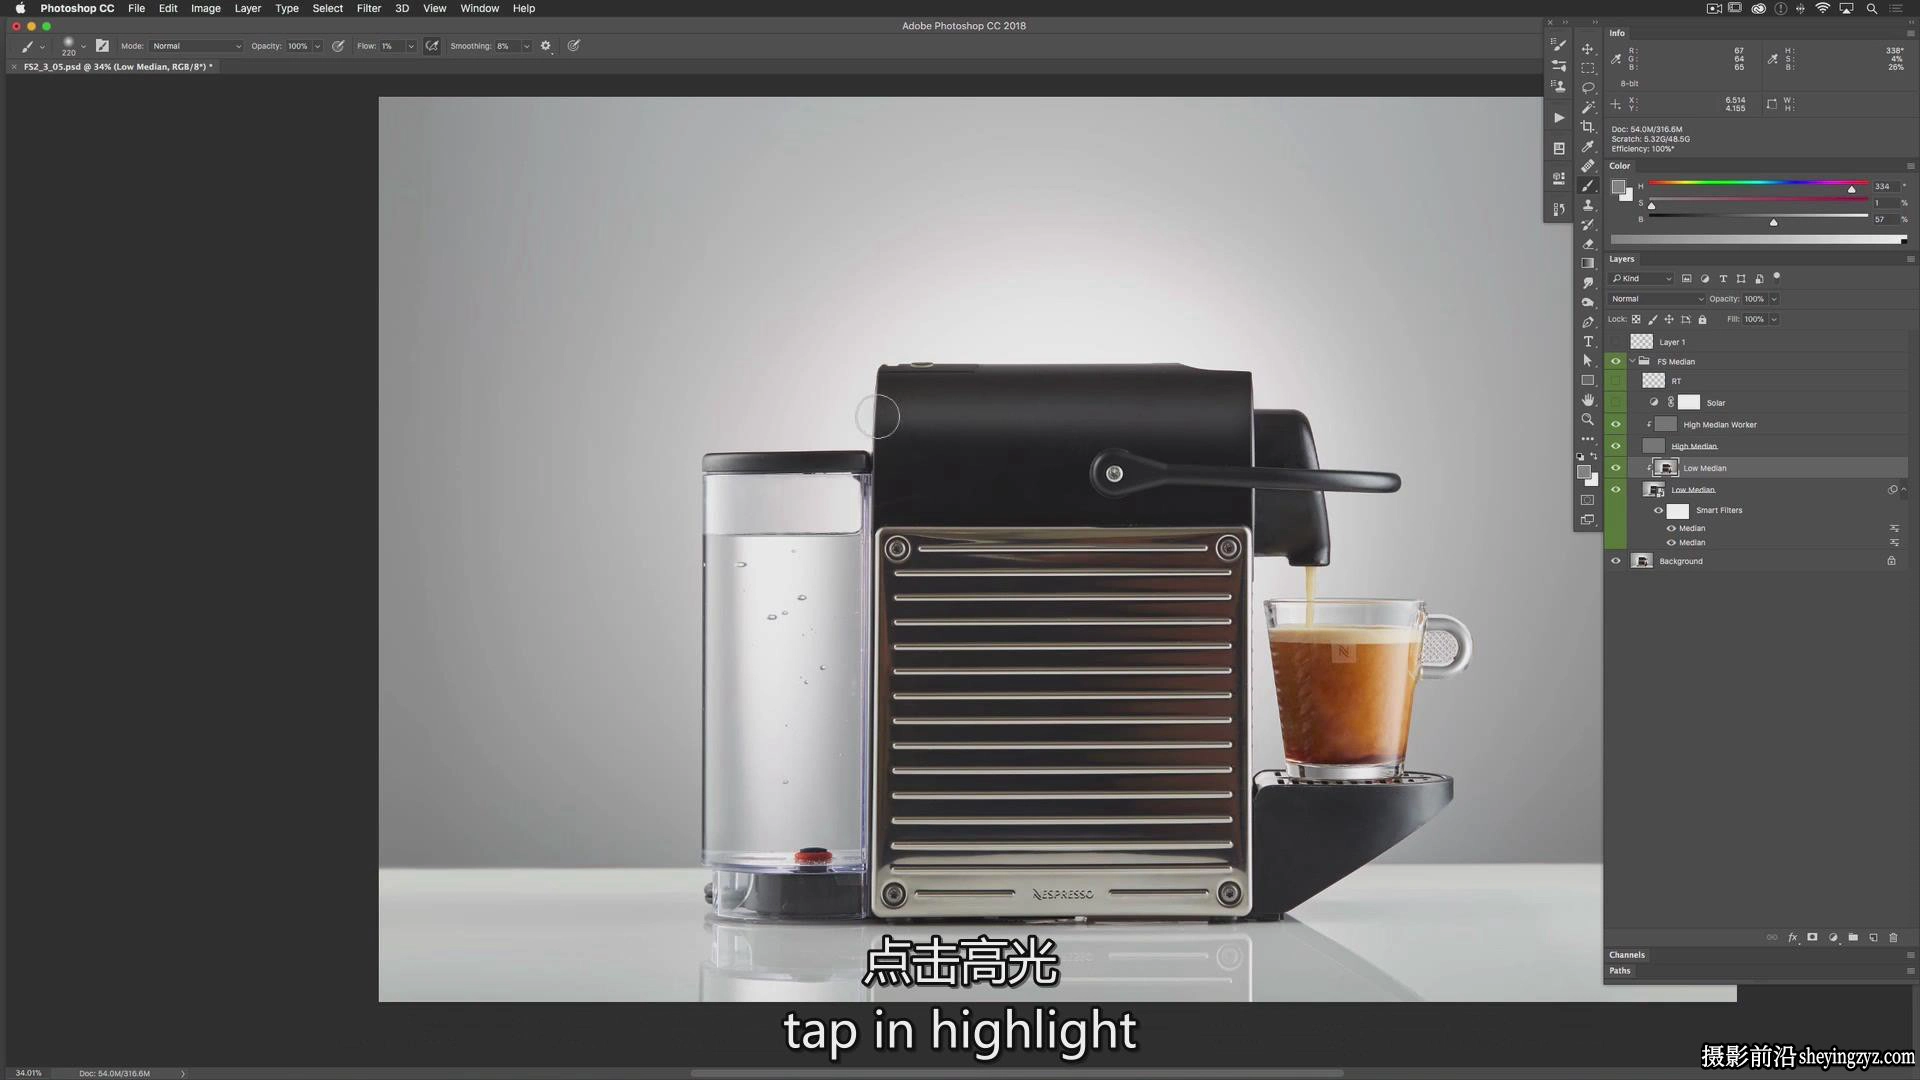Select the Lasso tool
Image resolution: width=1920 pixels, height=1080 pixels.
pos(1587,88)
